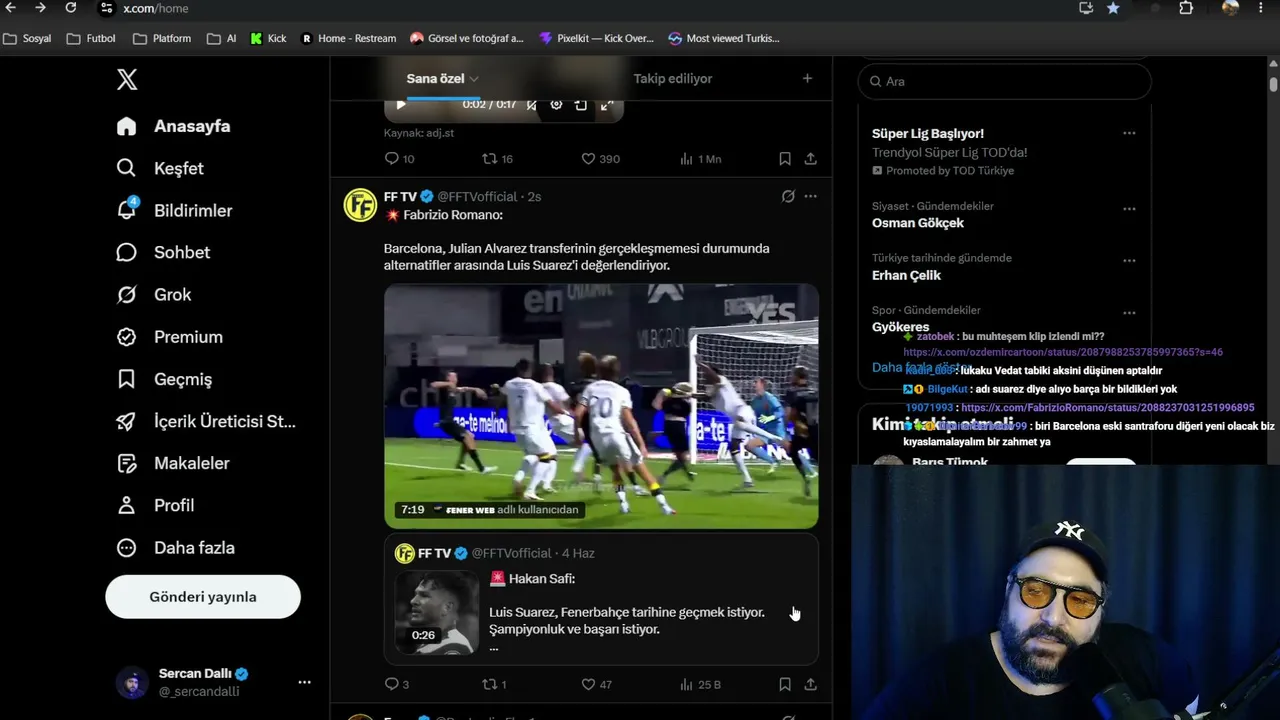This screenshot has width=1280, height=720.
Task: Open Bildirimler notifications bell
Action: tap(174, 211)
